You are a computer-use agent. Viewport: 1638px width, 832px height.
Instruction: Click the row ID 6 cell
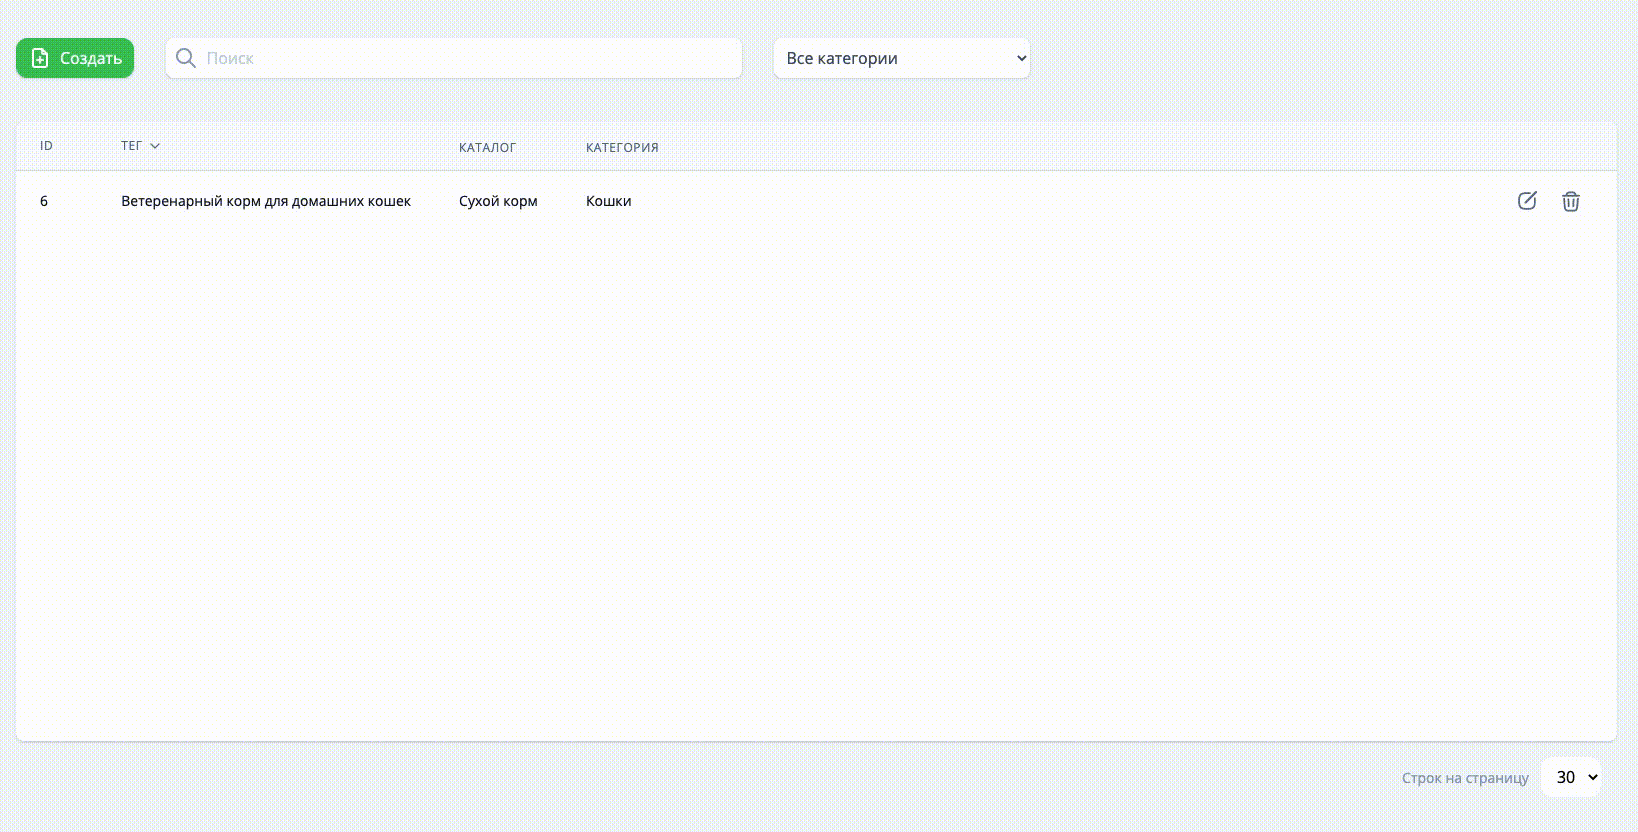44,201
